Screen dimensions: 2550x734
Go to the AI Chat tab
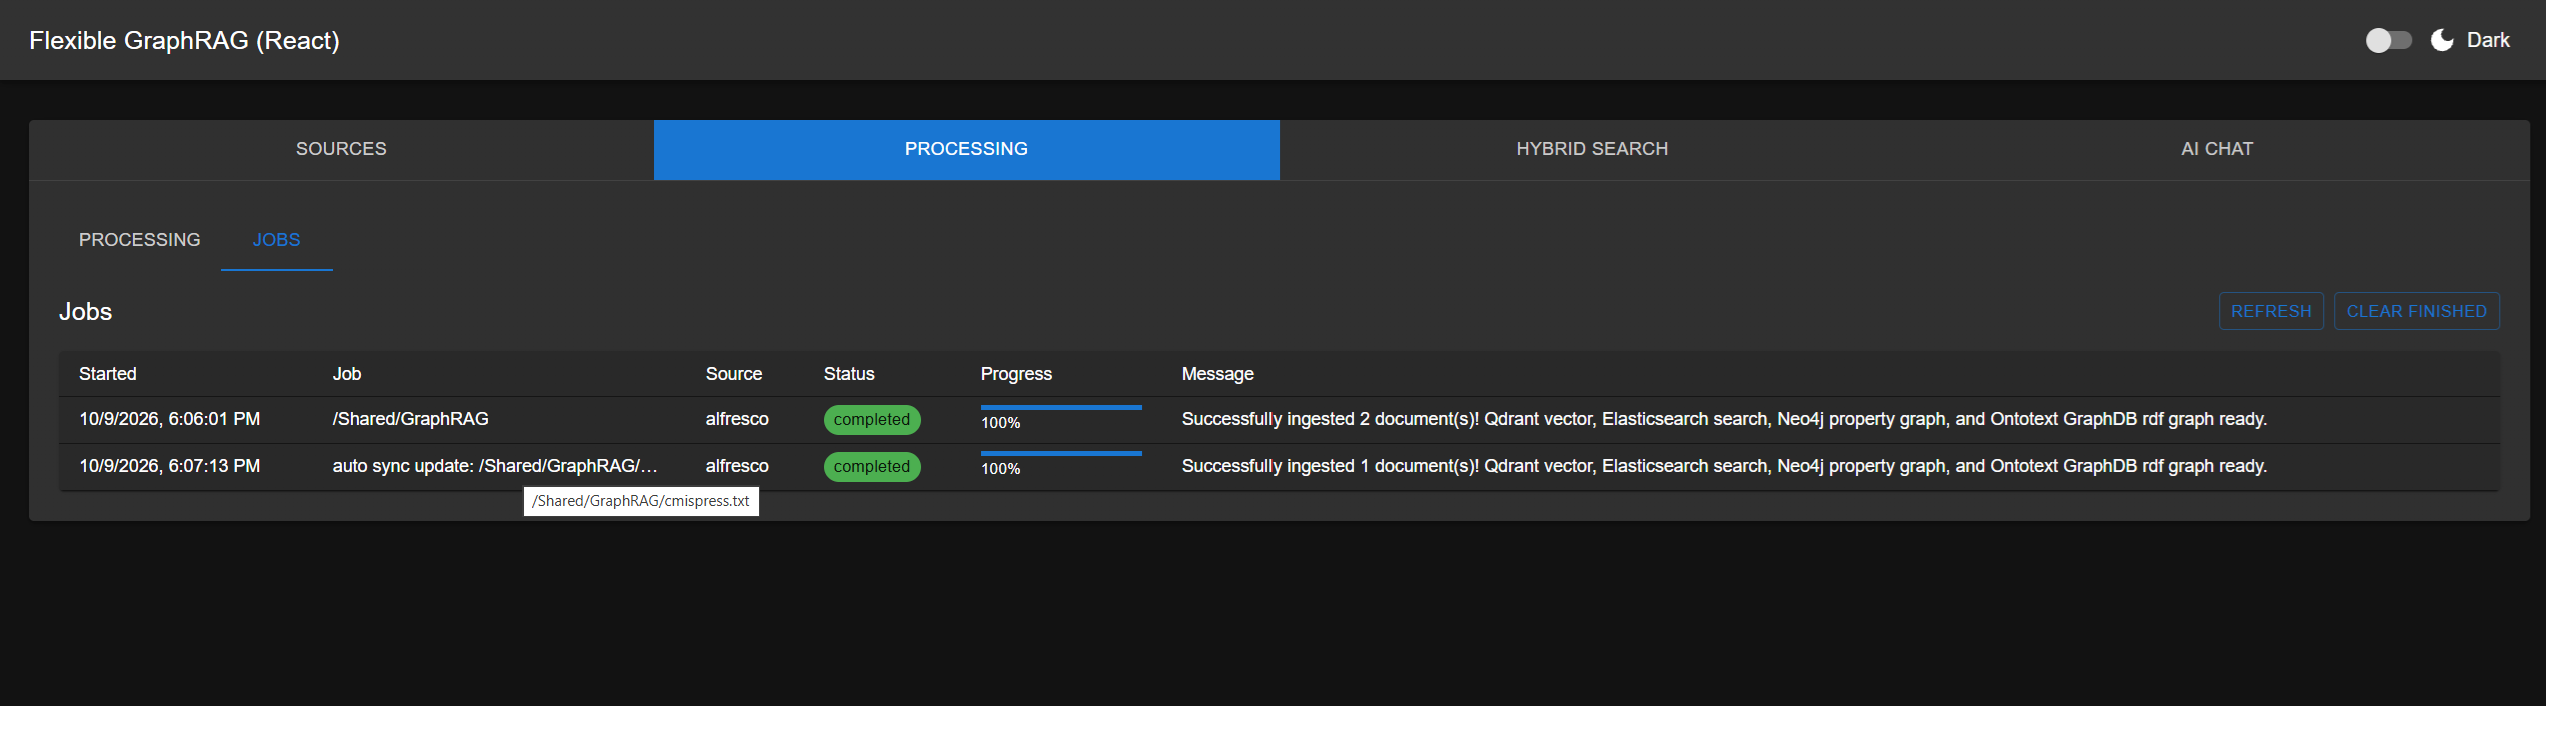tap(2217, 149)
